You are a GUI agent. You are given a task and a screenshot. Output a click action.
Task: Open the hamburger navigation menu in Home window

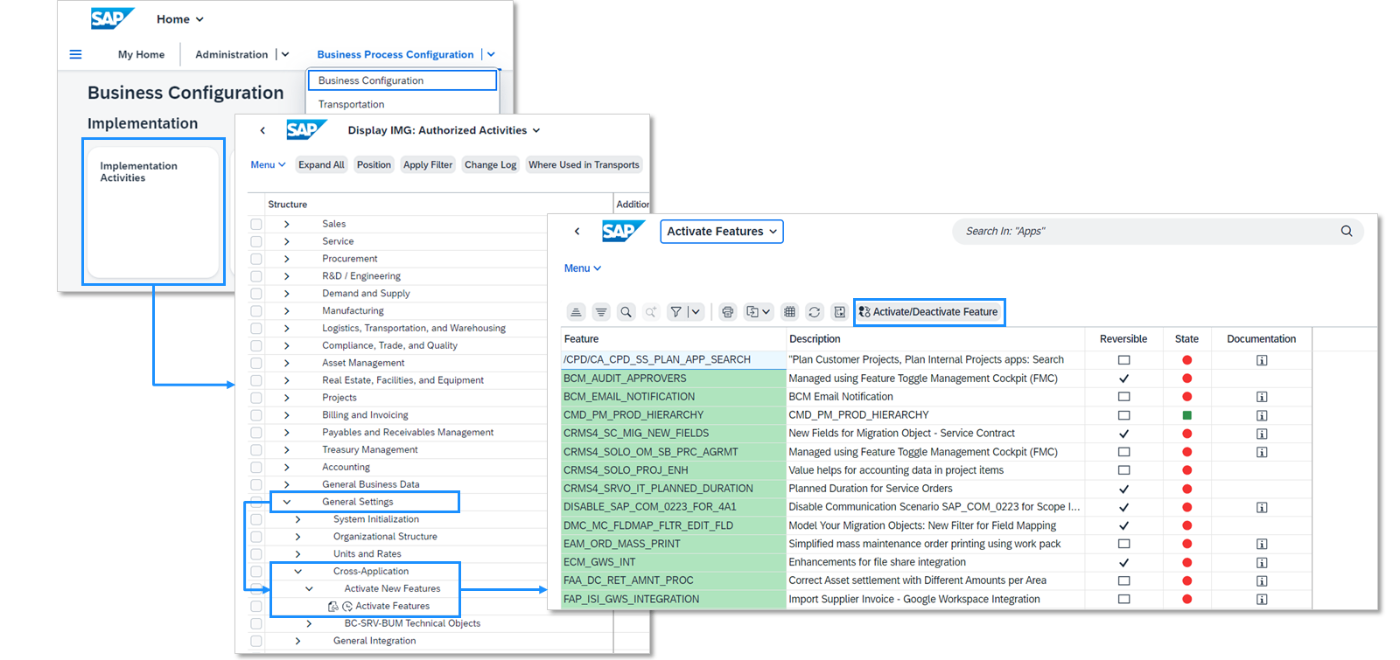click(75, 54)
